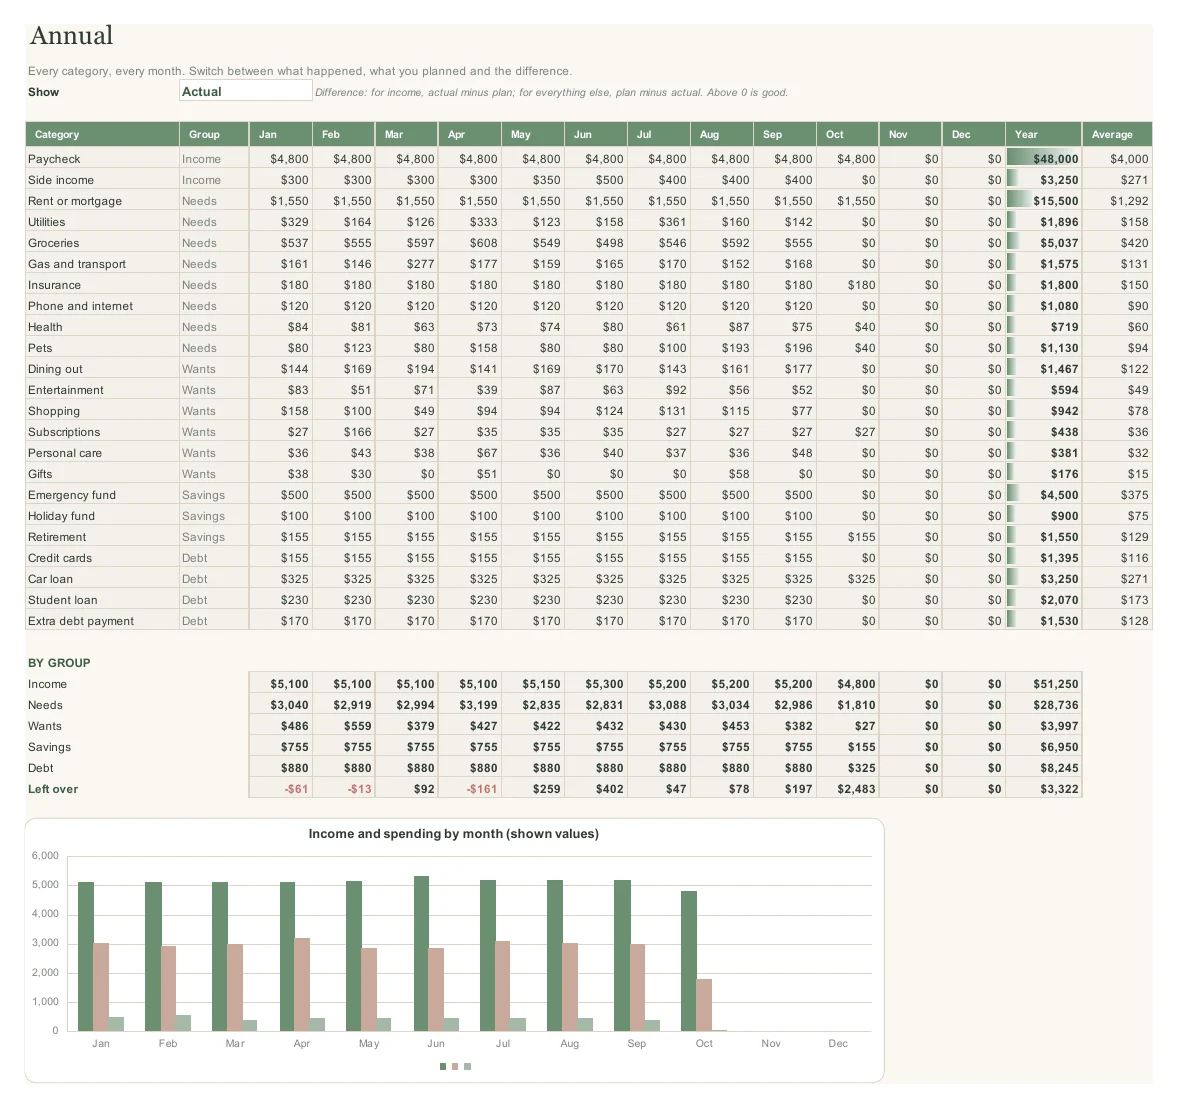Select the Annual page title
1177x1108 pixels.
tap(71, 35)
